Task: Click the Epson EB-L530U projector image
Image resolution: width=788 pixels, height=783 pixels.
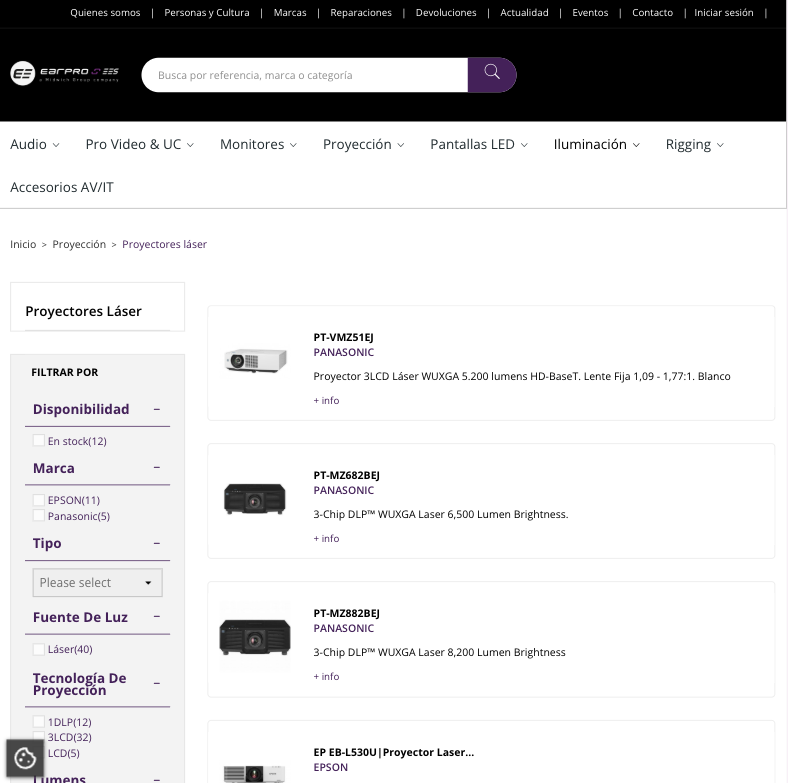Action: coord(254,773)
